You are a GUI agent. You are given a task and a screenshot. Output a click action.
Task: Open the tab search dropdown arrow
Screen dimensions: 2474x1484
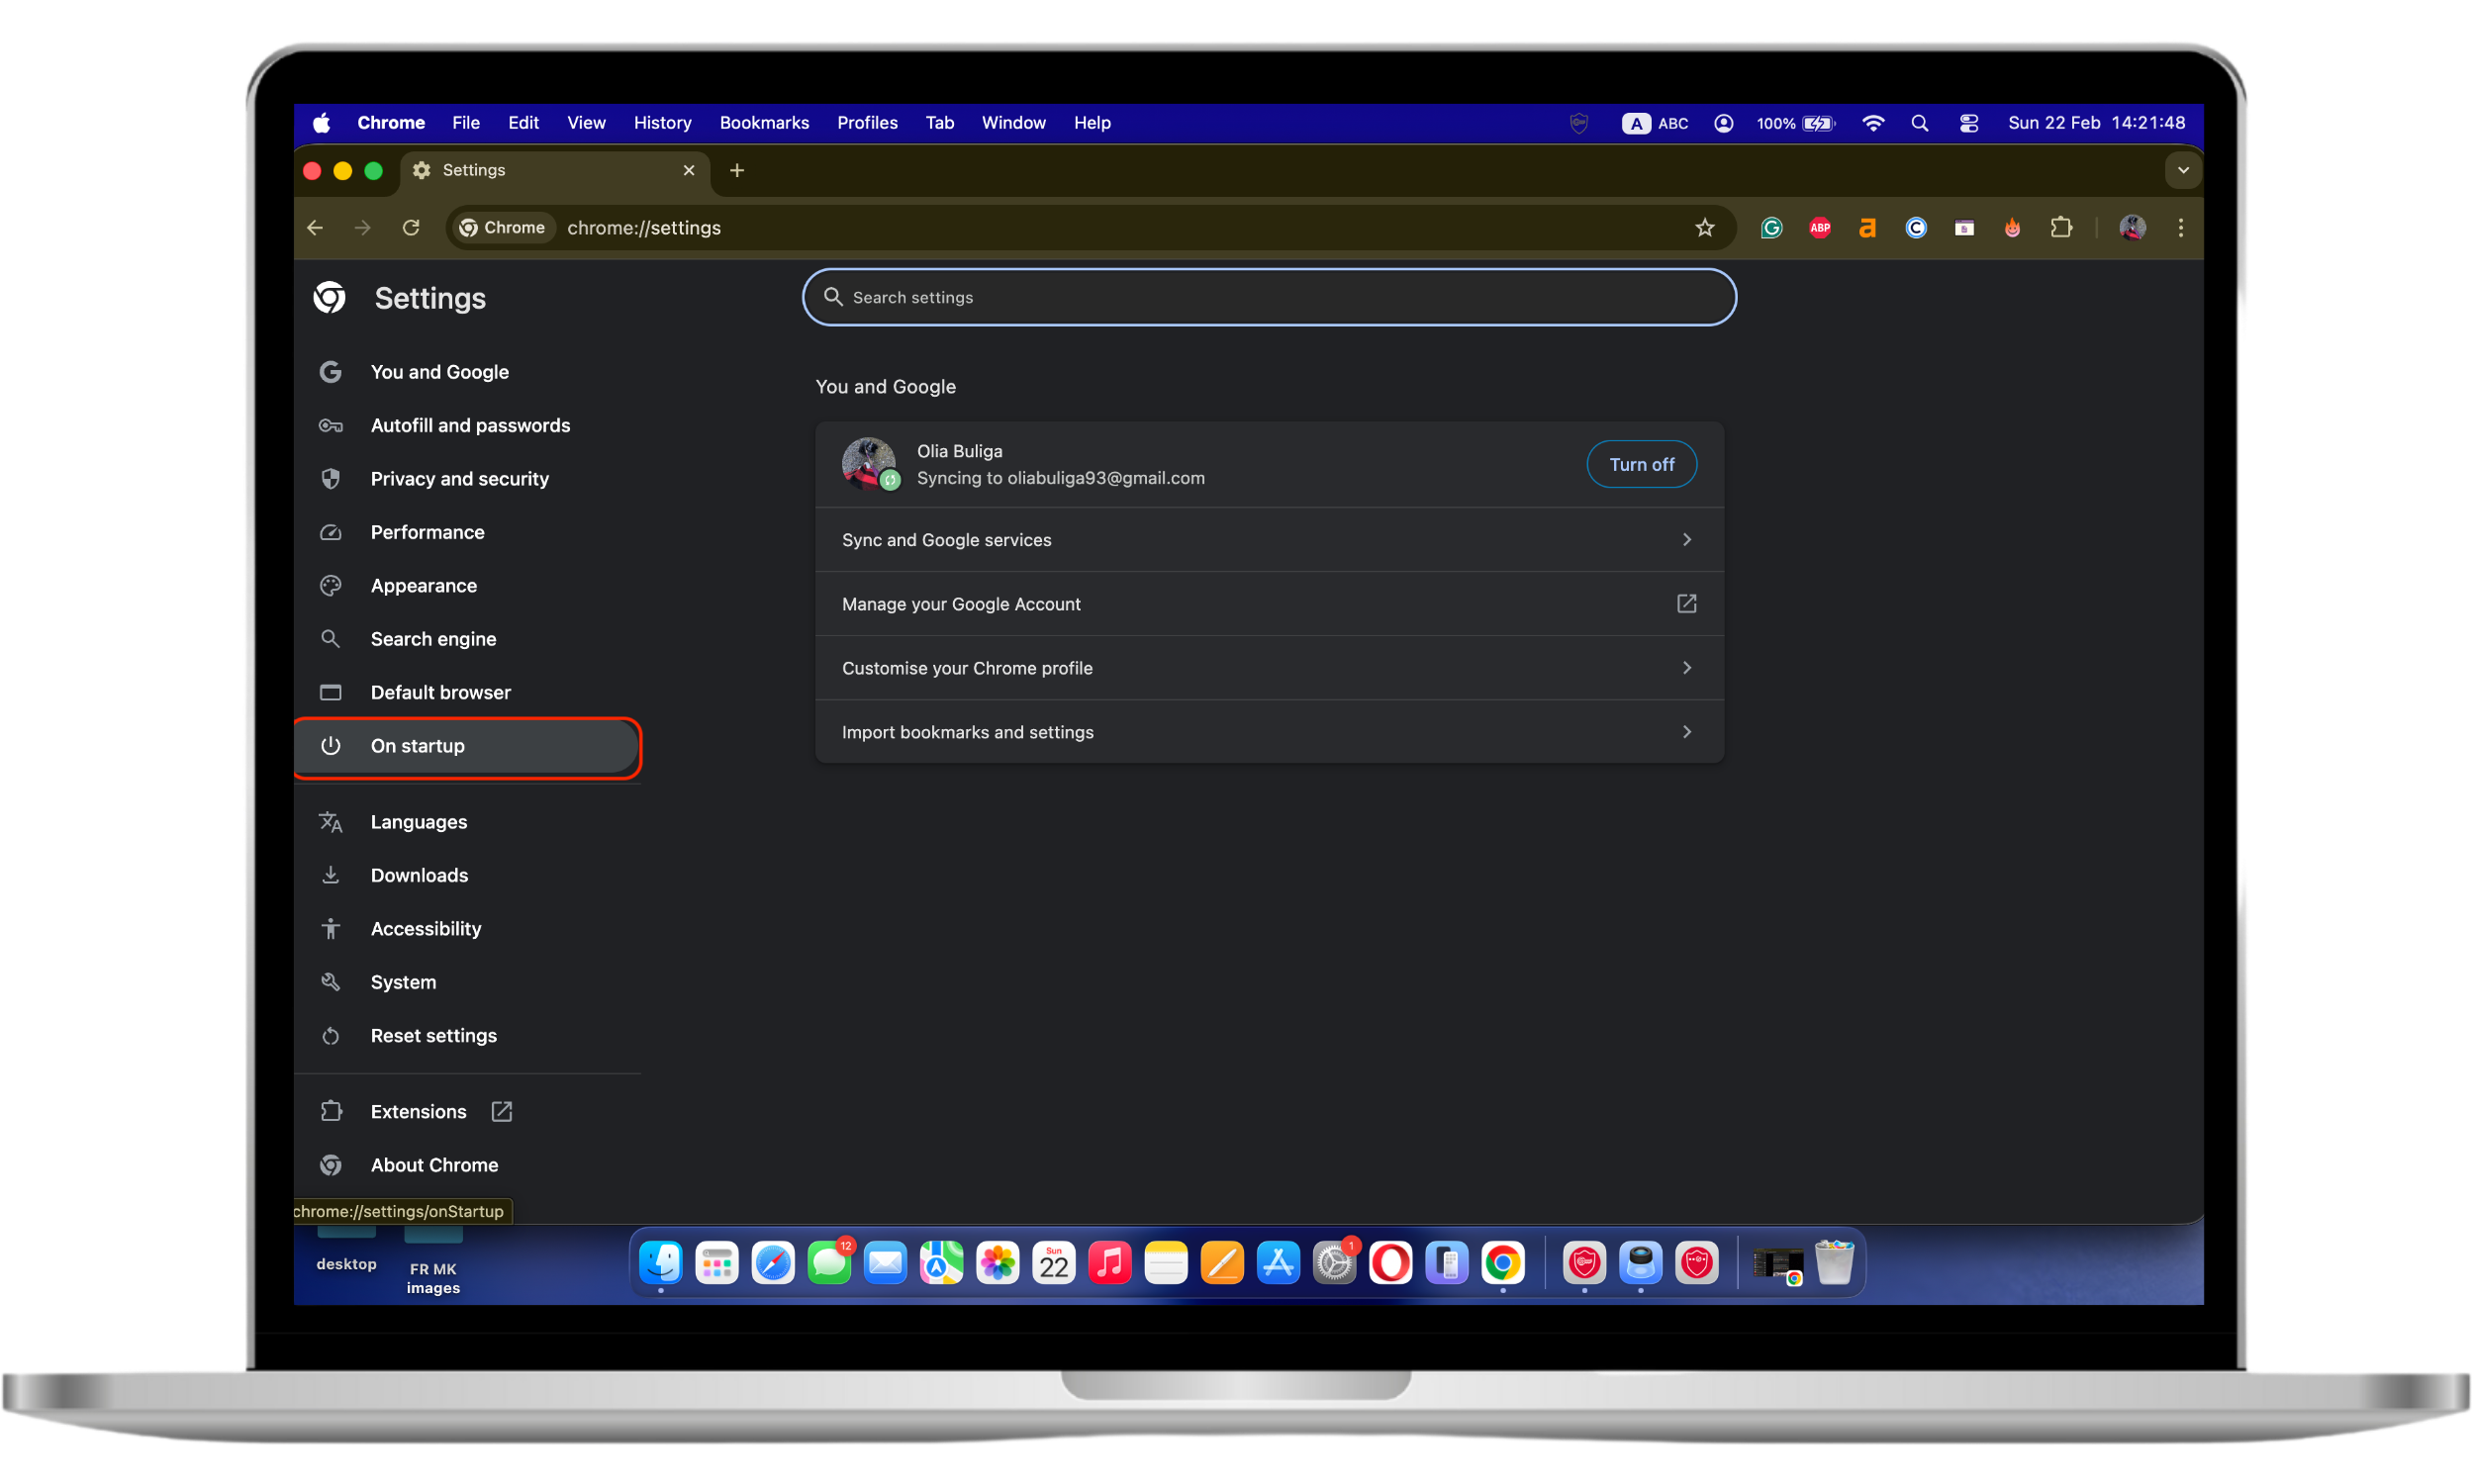pos(2183,170)
